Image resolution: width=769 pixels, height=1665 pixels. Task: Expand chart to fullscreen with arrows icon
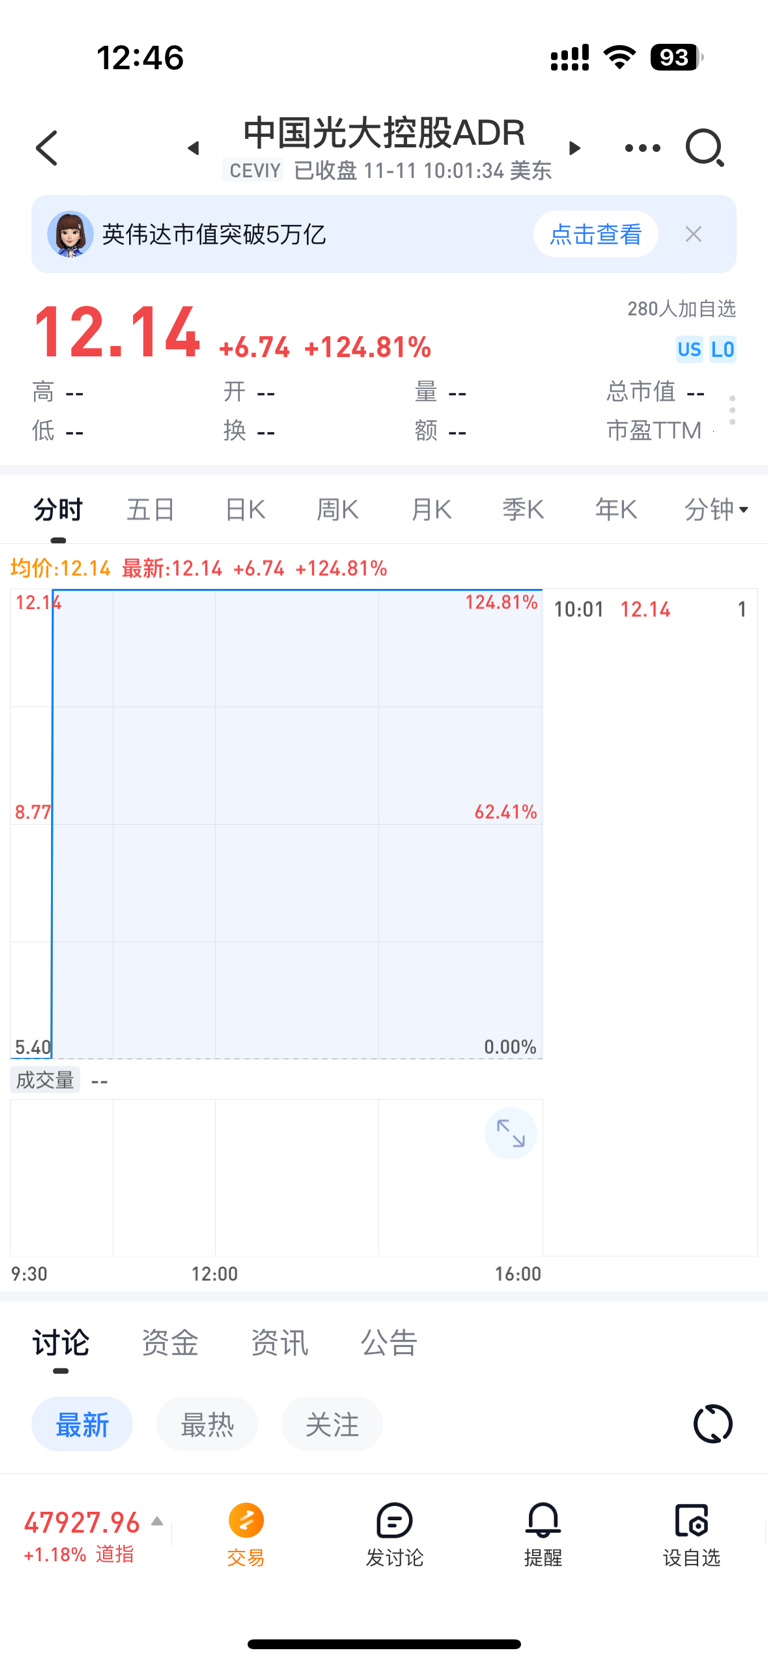[511, 1133]
